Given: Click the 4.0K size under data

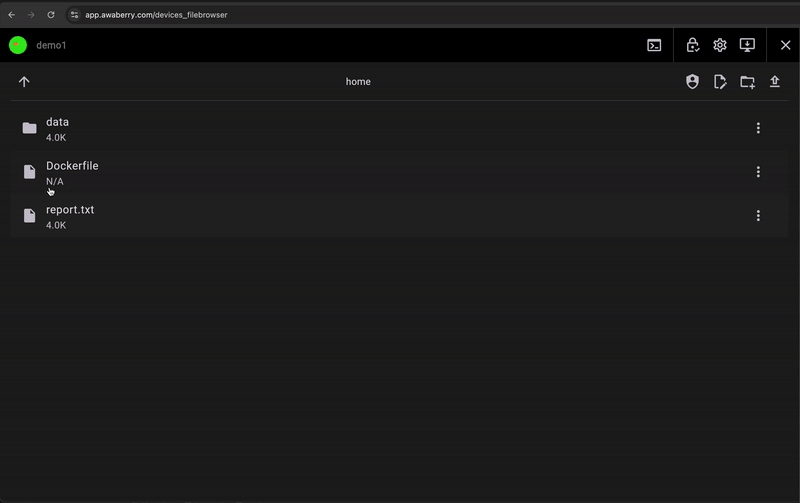Looking at the screenshot, I should (56, 138).
